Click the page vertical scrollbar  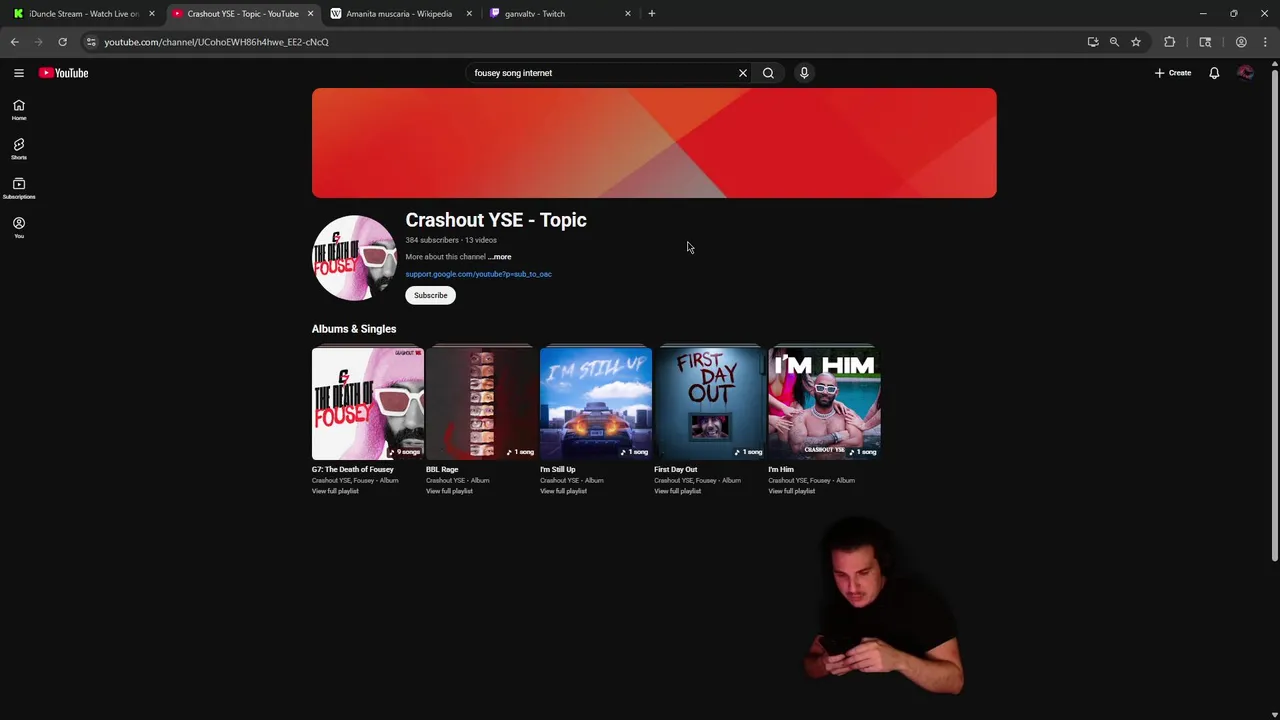tap(1274, 315)
